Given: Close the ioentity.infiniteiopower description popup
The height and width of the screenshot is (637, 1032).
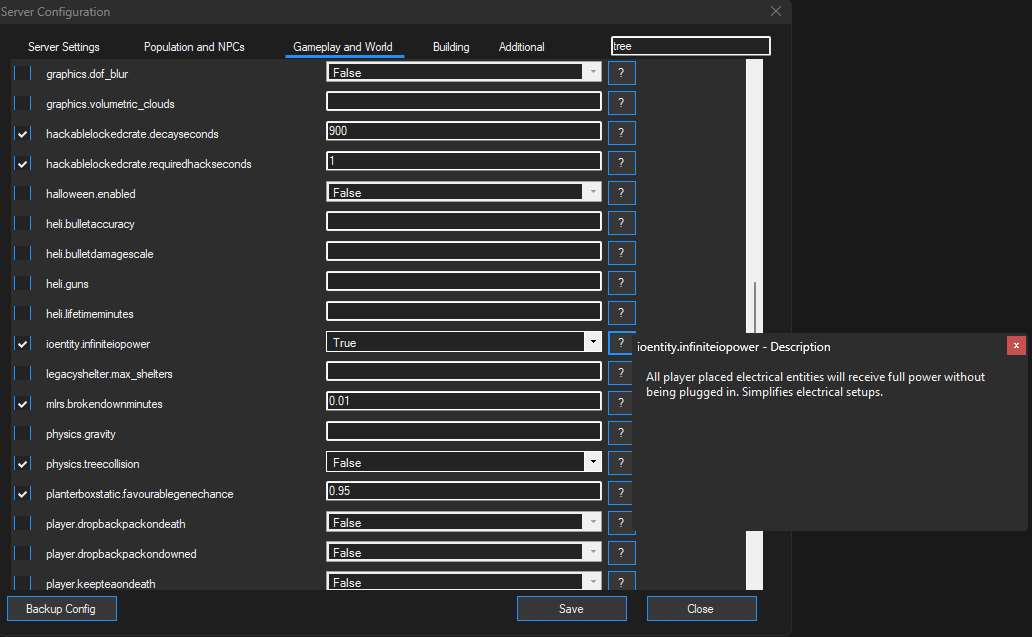Looking at the screenshot, I should point(1016,345).
